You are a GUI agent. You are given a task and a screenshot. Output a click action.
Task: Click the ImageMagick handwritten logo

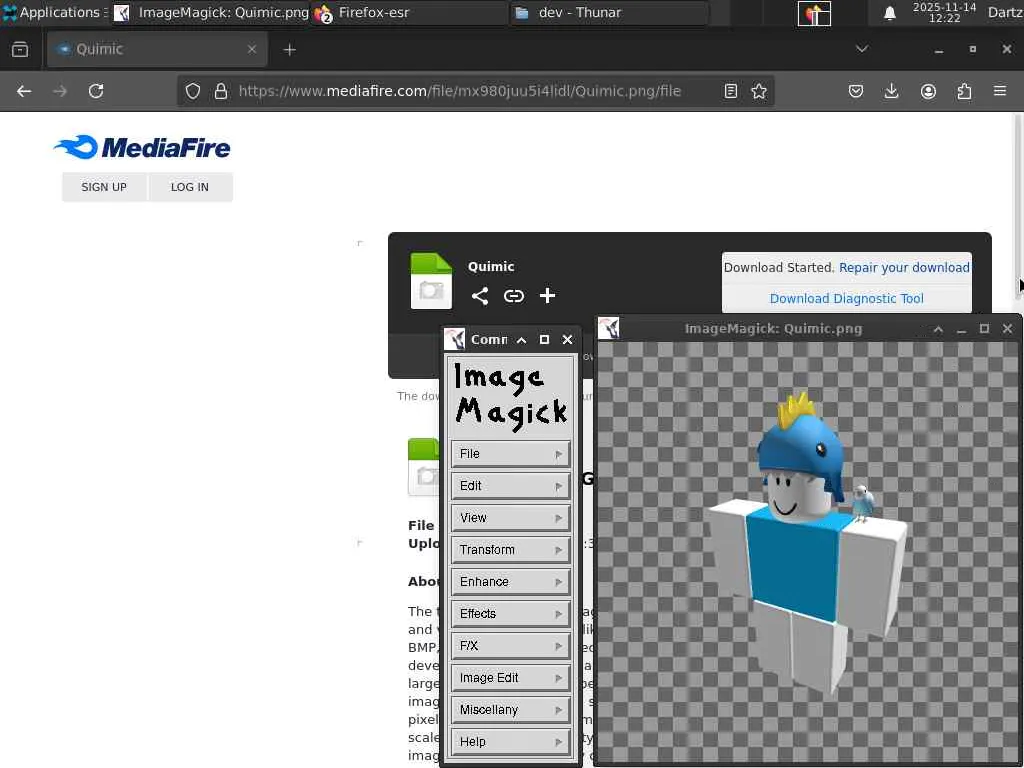click(x=510, y=396)
